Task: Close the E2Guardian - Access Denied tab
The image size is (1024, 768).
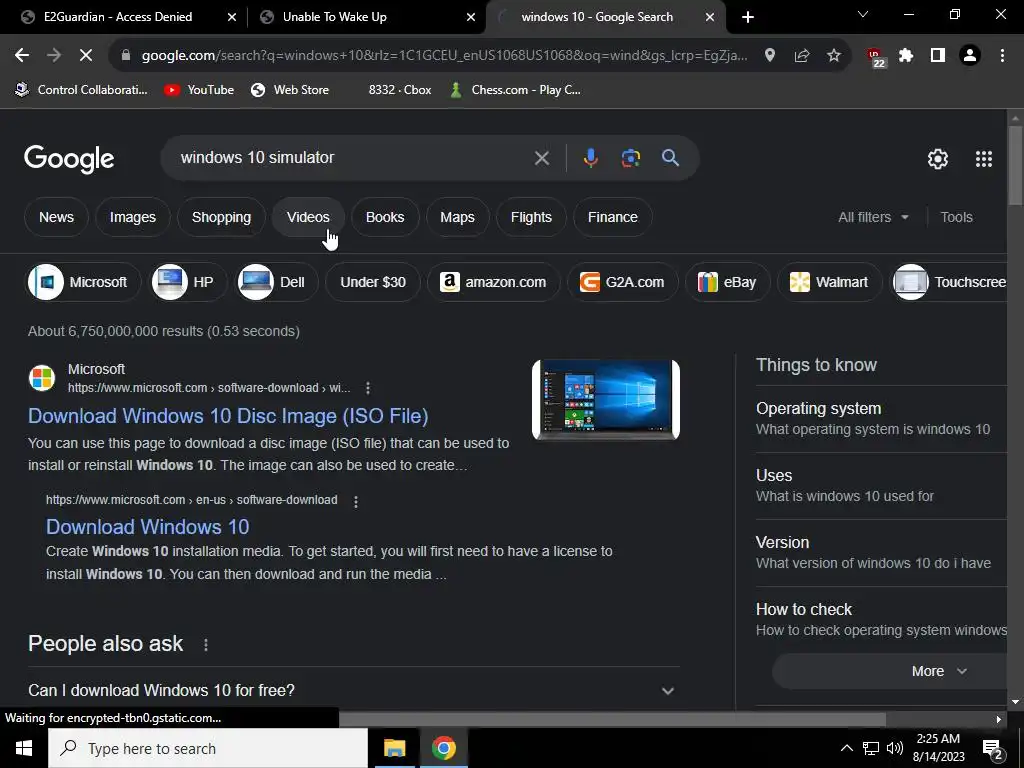Action: (231, 17)
